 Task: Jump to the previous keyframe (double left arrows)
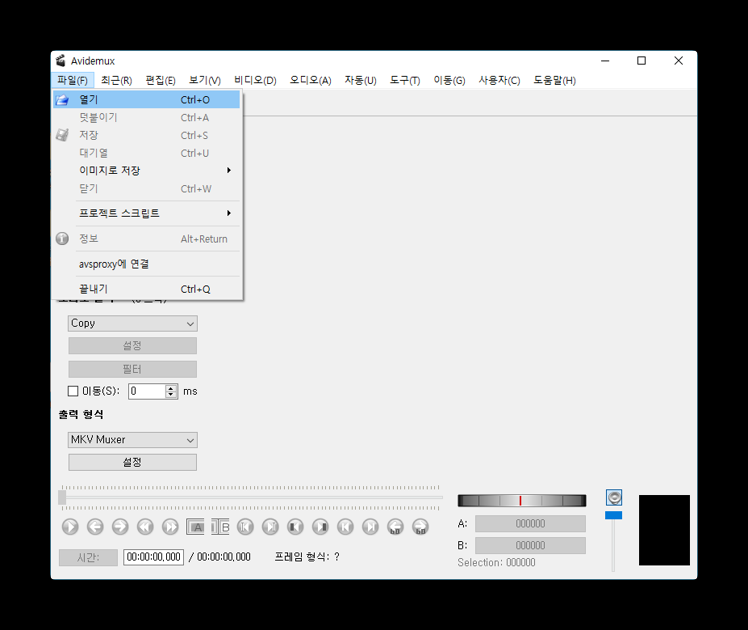click(x=145, y=527)
